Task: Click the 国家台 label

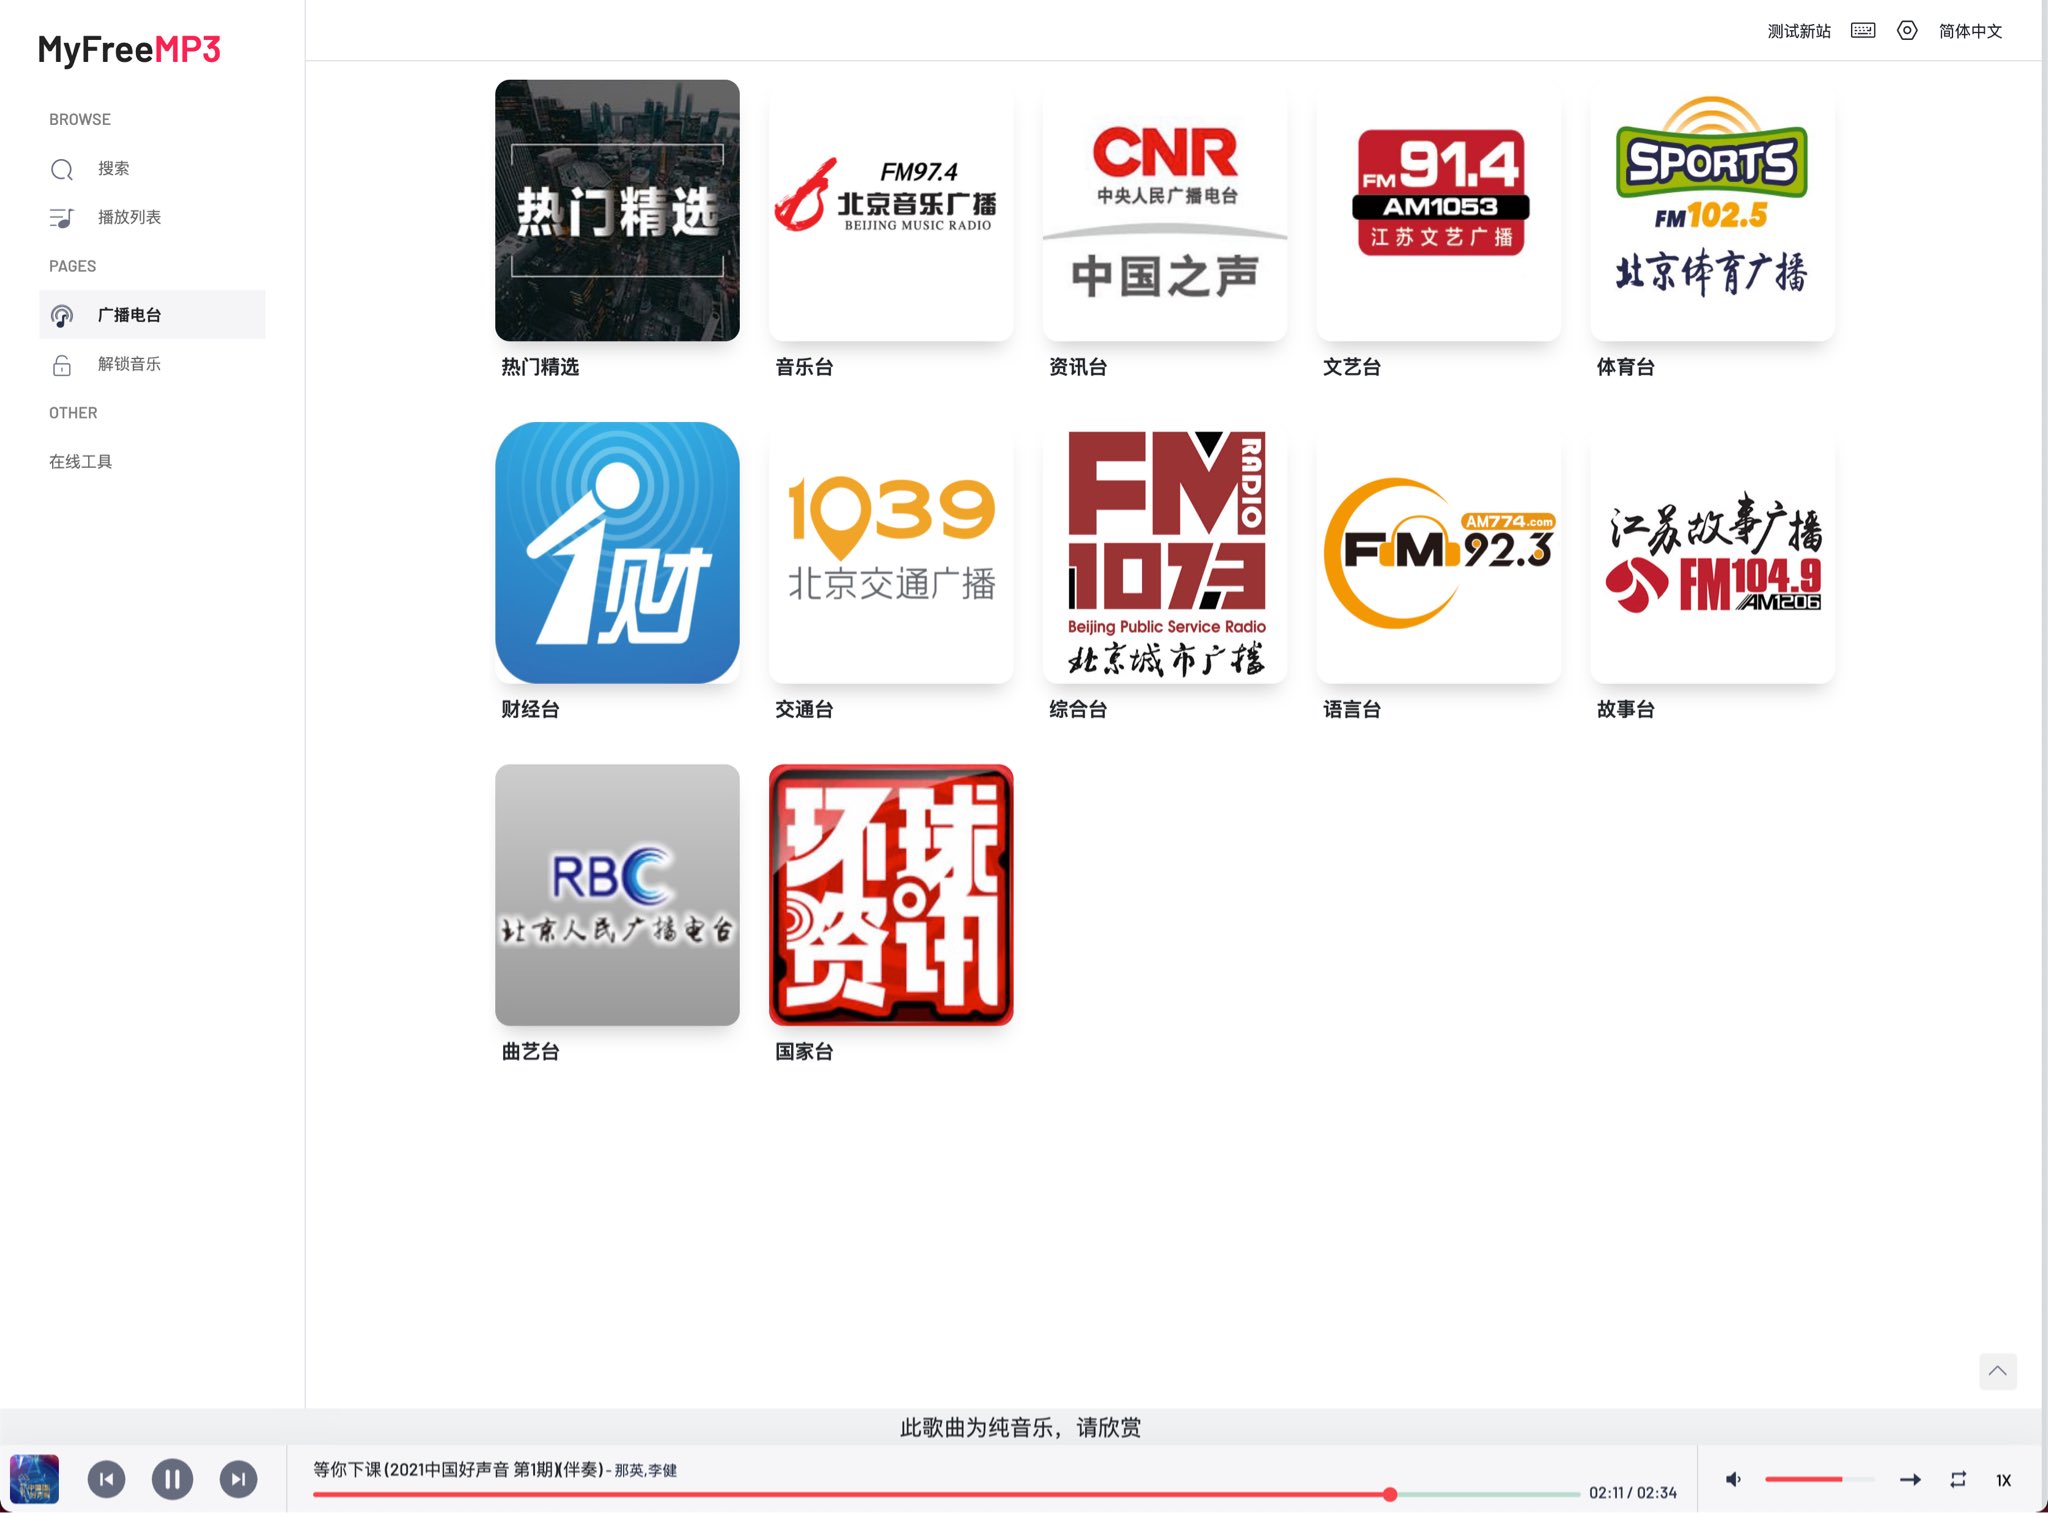Action: click(804, 1051)
